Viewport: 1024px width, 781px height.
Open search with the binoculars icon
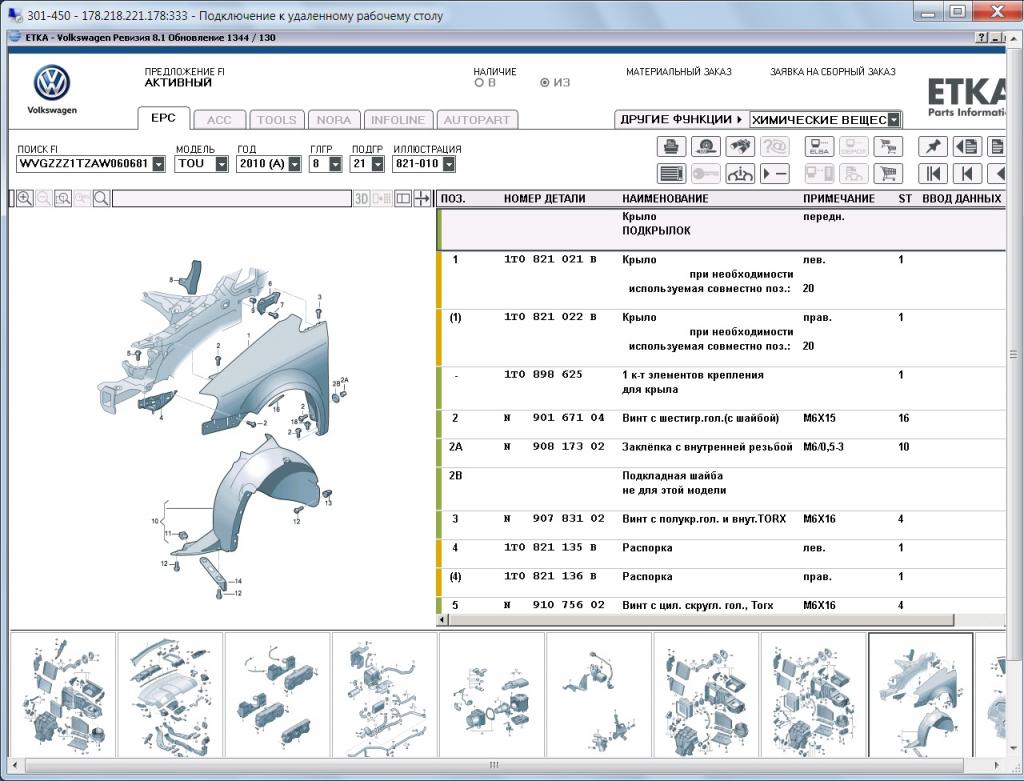click(740, 146)
